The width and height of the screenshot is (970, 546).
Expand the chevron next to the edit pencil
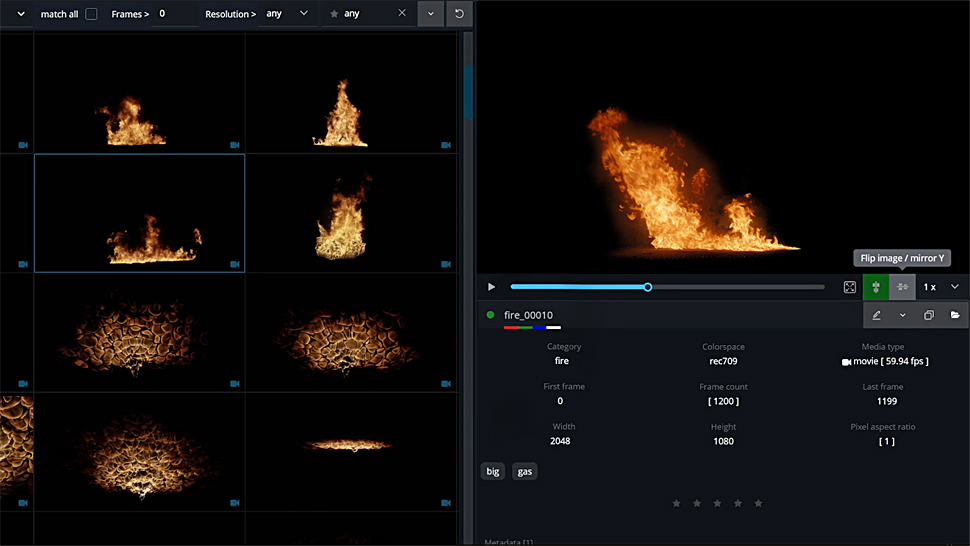point(903,315)
